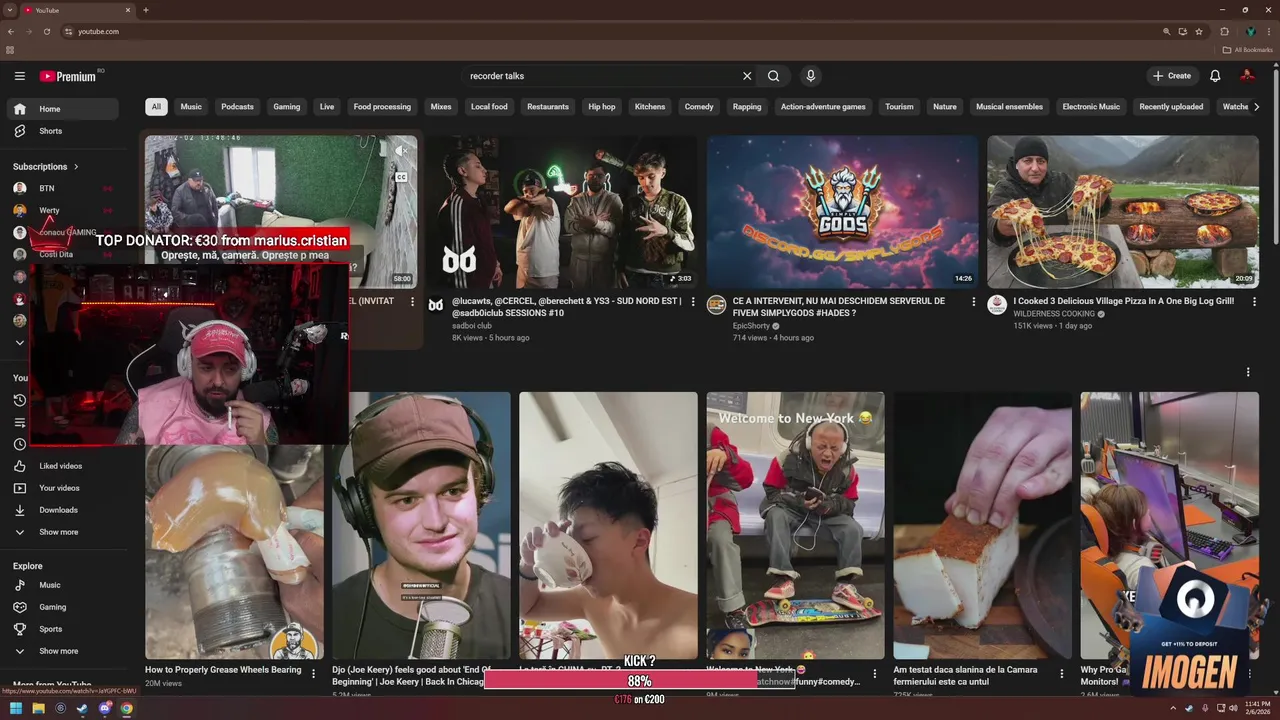
Task: Open options for Shorts shelf
Action: tap(1248, 372)
